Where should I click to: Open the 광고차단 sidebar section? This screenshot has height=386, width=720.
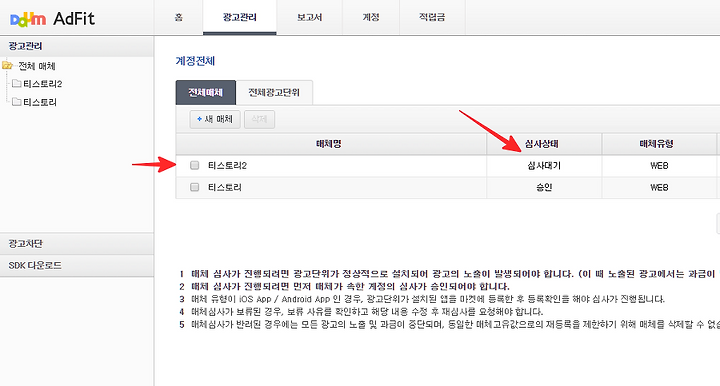(x=77, y=244)
